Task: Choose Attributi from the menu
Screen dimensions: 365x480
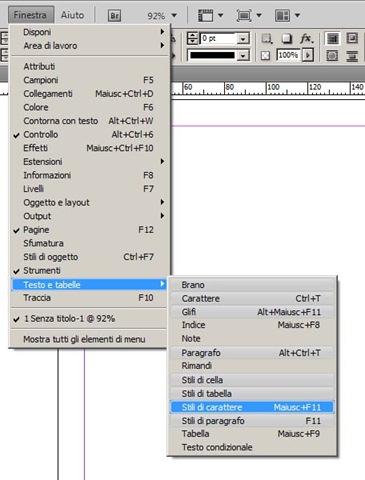Action: tap(91, 66)
